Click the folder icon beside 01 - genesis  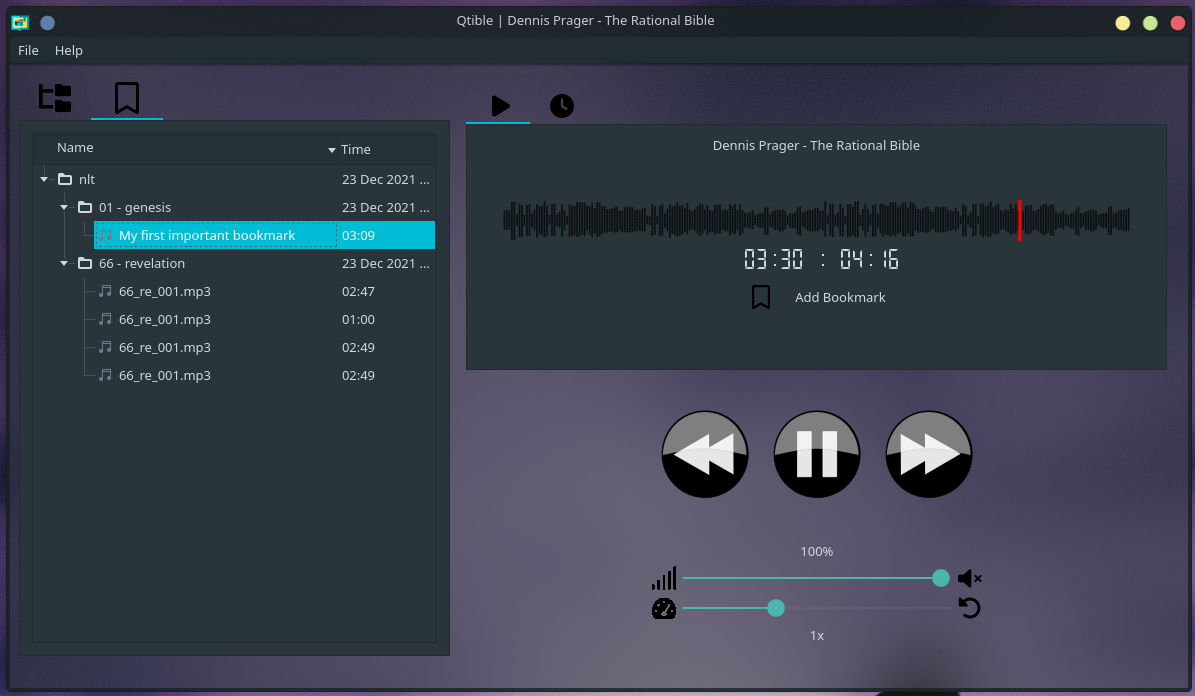tap(85, 207)
